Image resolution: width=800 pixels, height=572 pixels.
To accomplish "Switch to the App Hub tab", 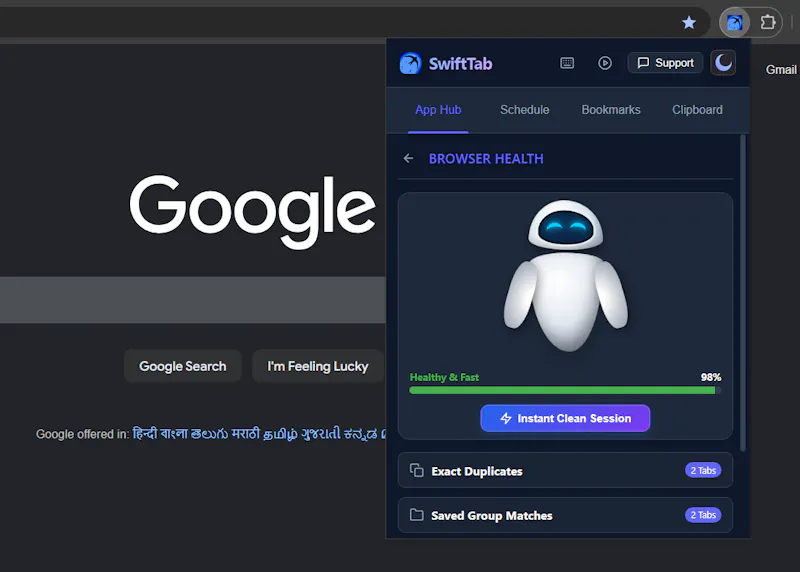I will [438, 110].
